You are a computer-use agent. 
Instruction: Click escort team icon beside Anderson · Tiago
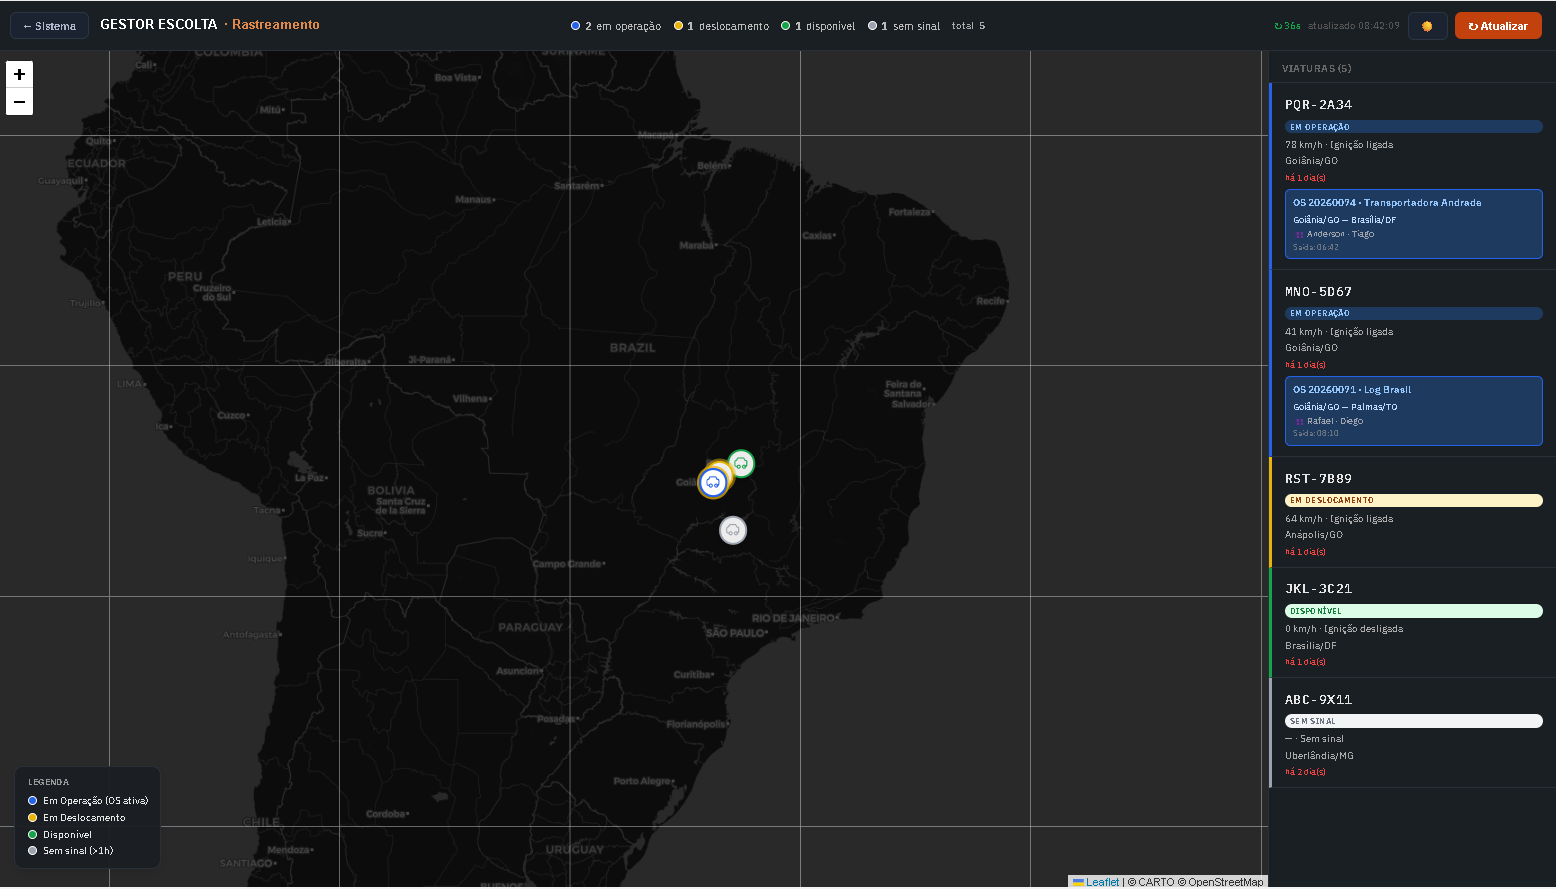(x=1300, y=234)
